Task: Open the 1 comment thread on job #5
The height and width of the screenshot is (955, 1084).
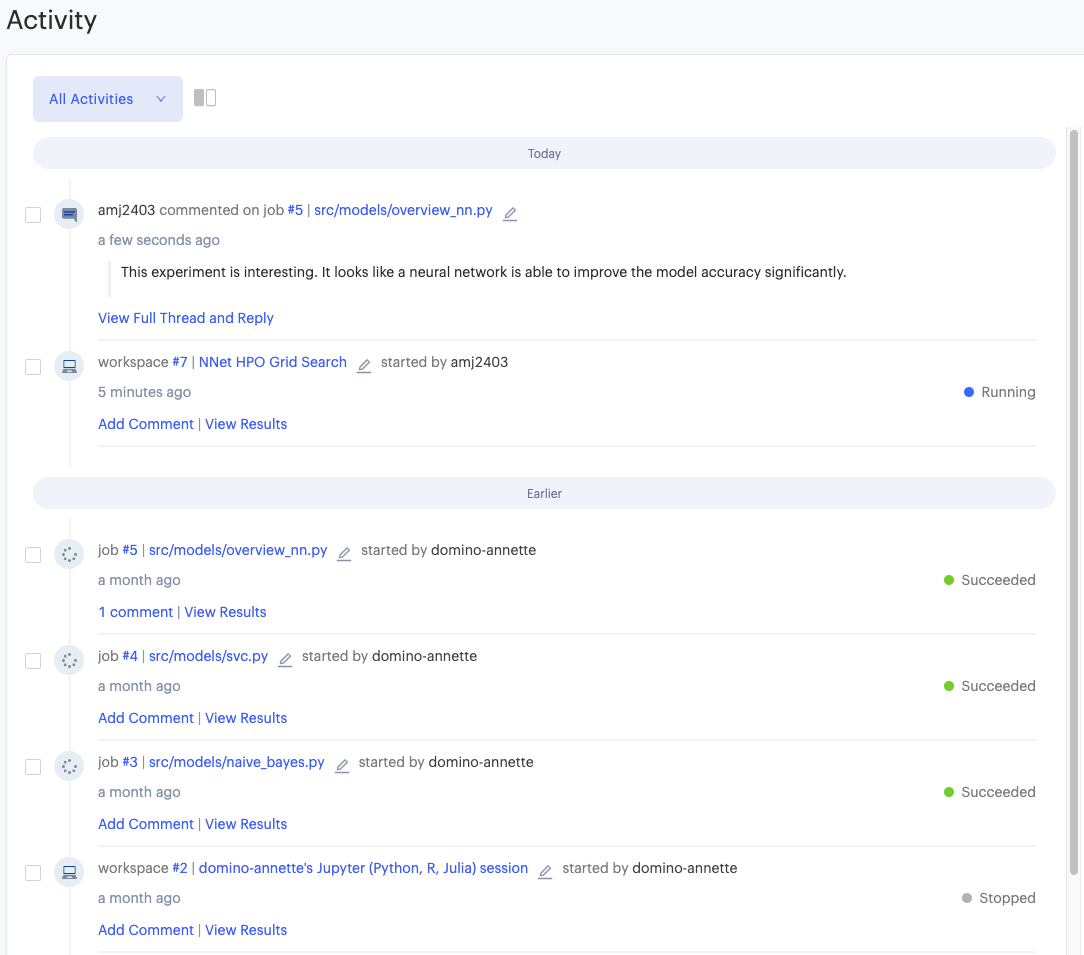Action: [135, 611]
